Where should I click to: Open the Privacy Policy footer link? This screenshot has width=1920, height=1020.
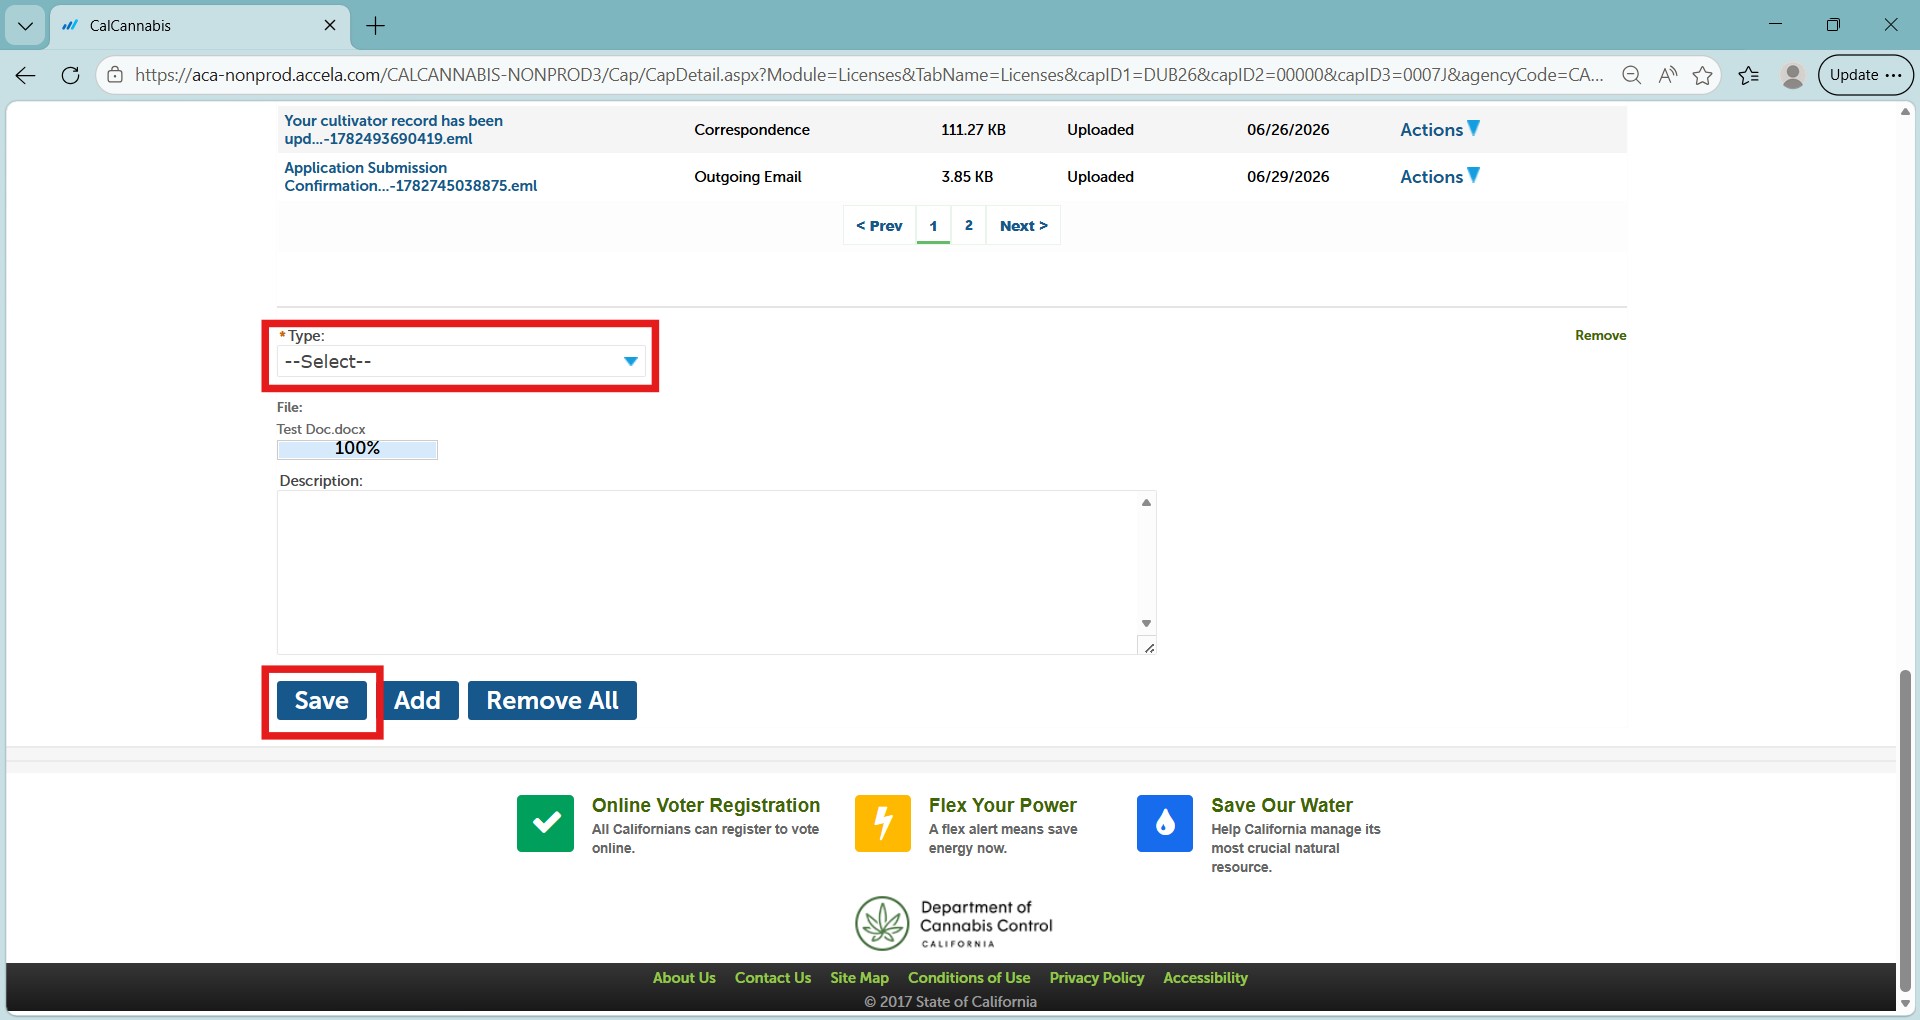click(x=1096, y=977)
